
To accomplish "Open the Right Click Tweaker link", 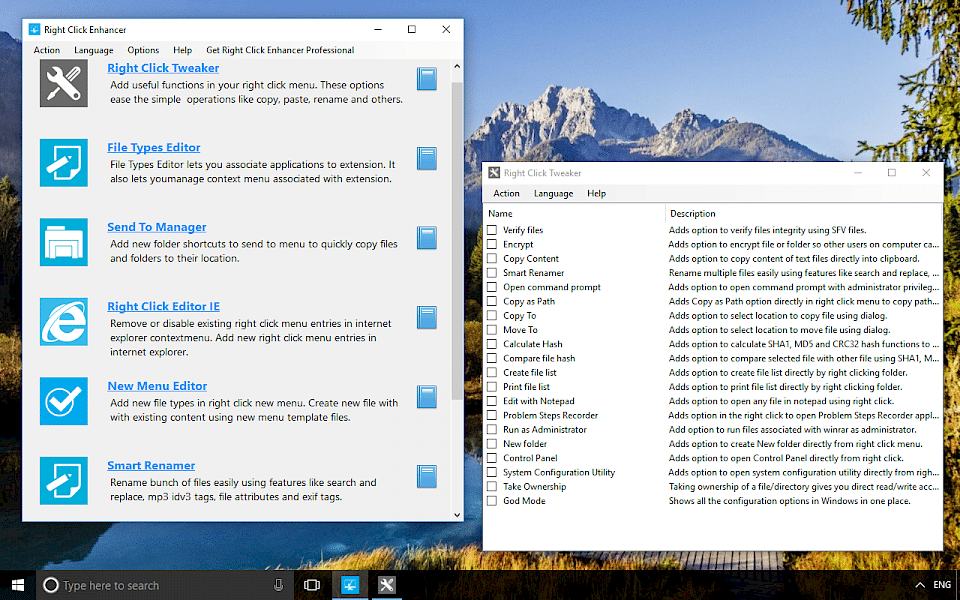I will [x=163, y=68].
